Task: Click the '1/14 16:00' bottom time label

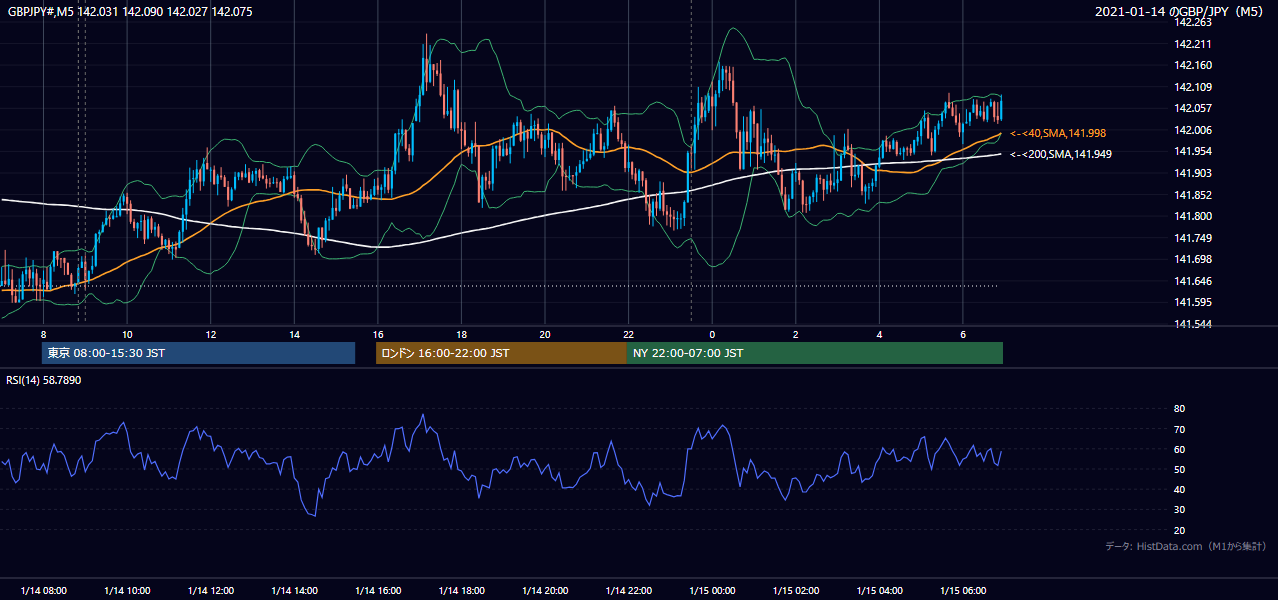Action: [377, 591]
